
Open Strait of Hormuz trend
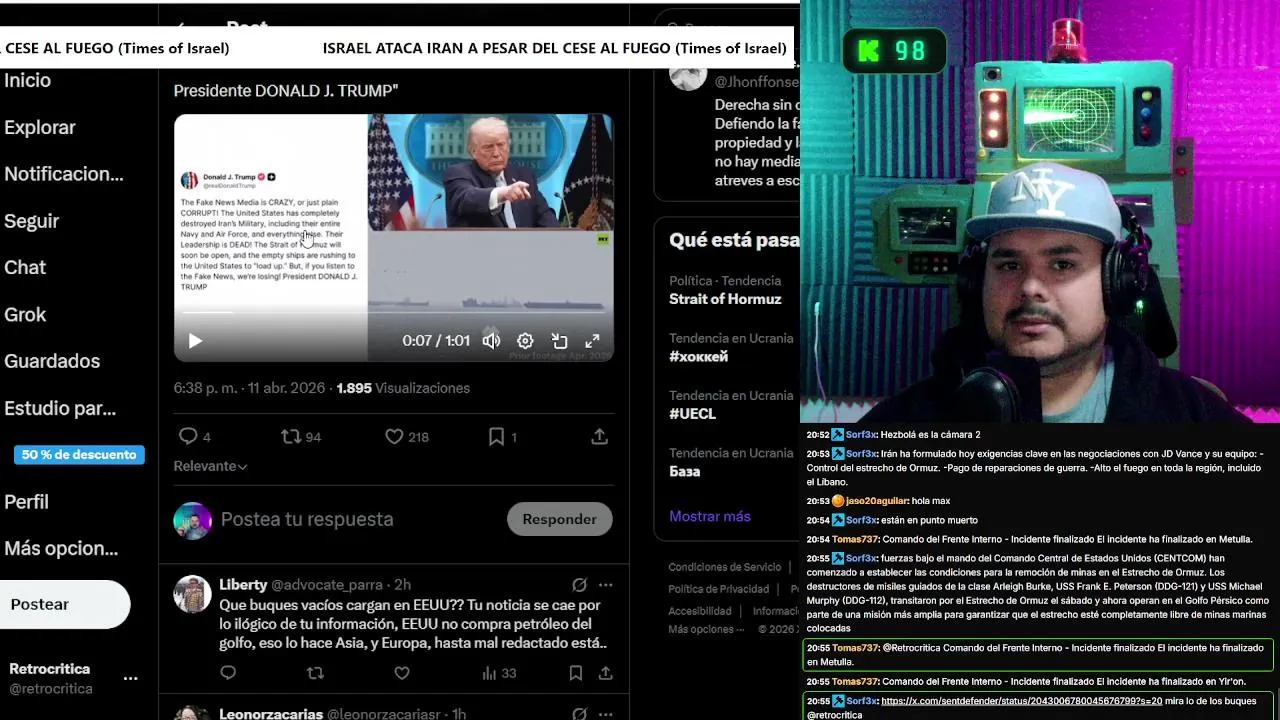coord(725,299)
